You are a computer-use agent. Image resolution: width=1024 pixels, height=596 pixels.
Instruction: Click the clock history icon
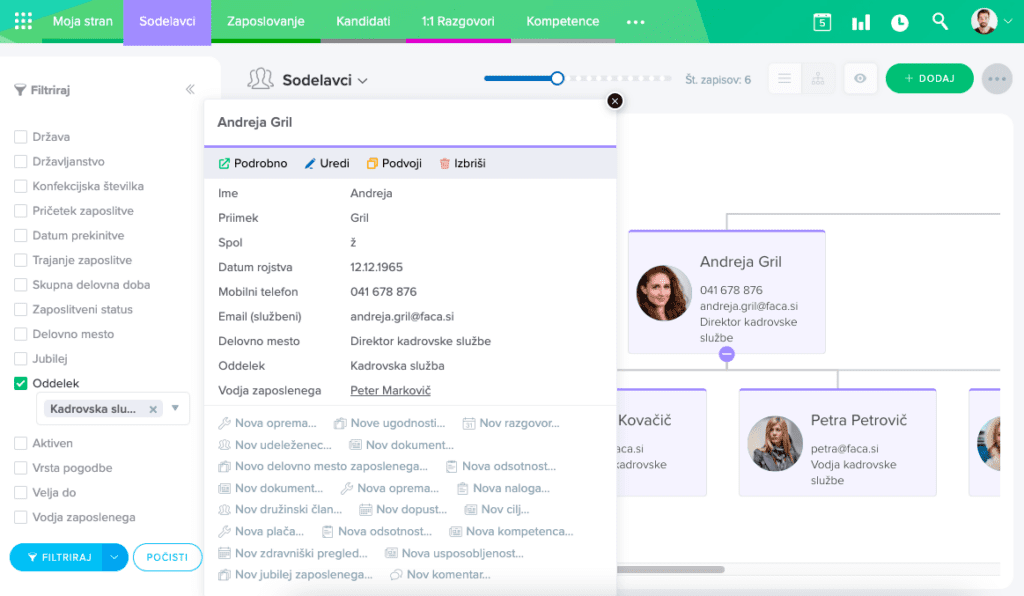point(900,22)
